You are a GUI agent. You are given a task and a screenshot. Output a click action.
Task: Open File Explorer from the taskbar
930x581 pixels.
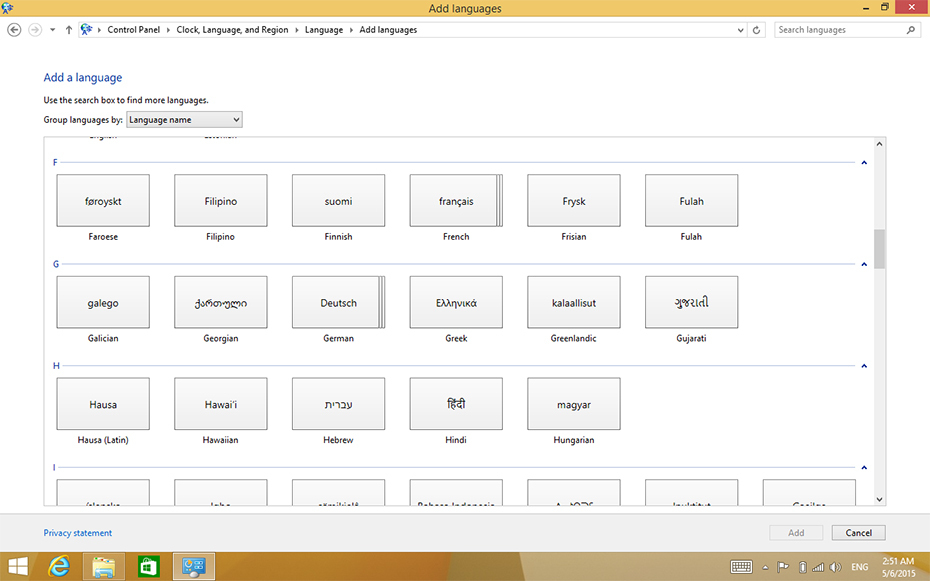104,566
